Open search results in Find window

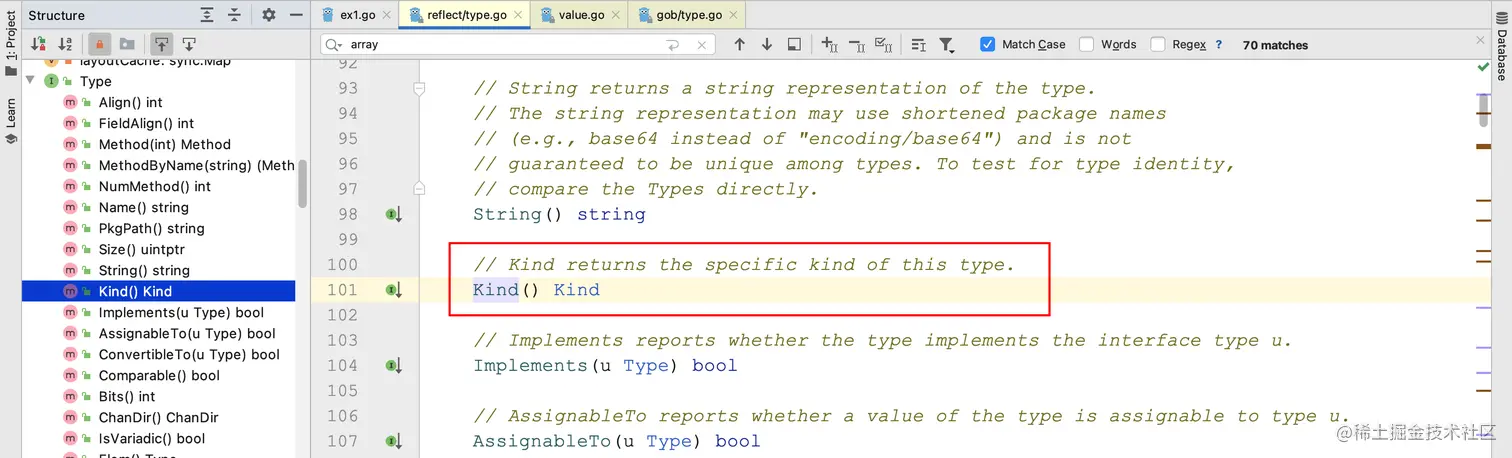pyautogui.click(x=794, y=44)
